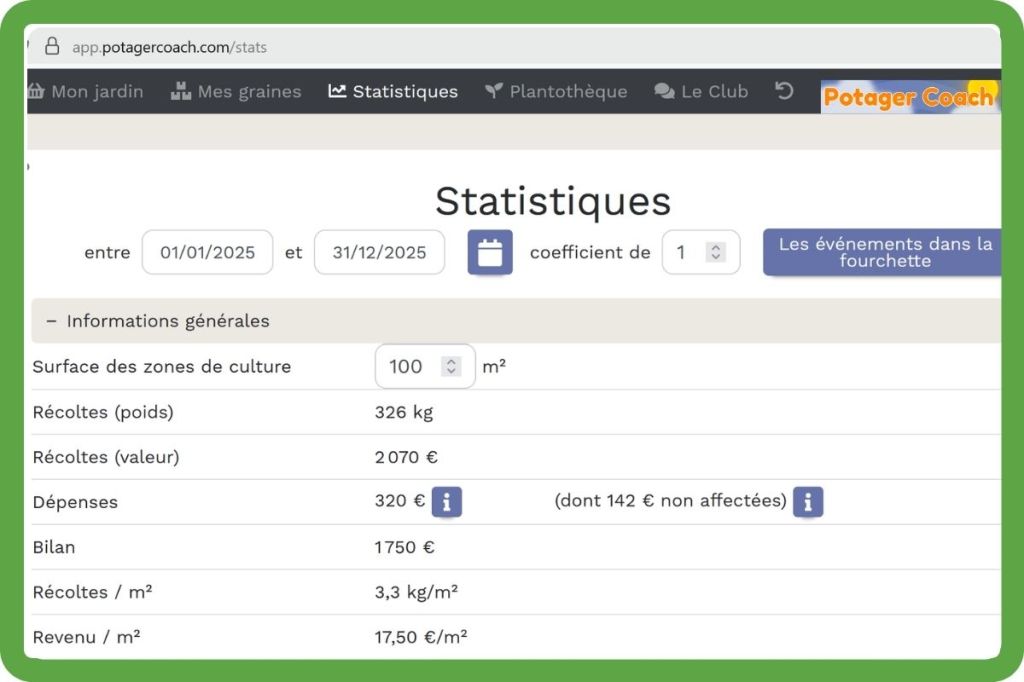This screenshot has height=682, width=1024.
Task: Click the coefficient number field
Action: (x=701, y=252)
